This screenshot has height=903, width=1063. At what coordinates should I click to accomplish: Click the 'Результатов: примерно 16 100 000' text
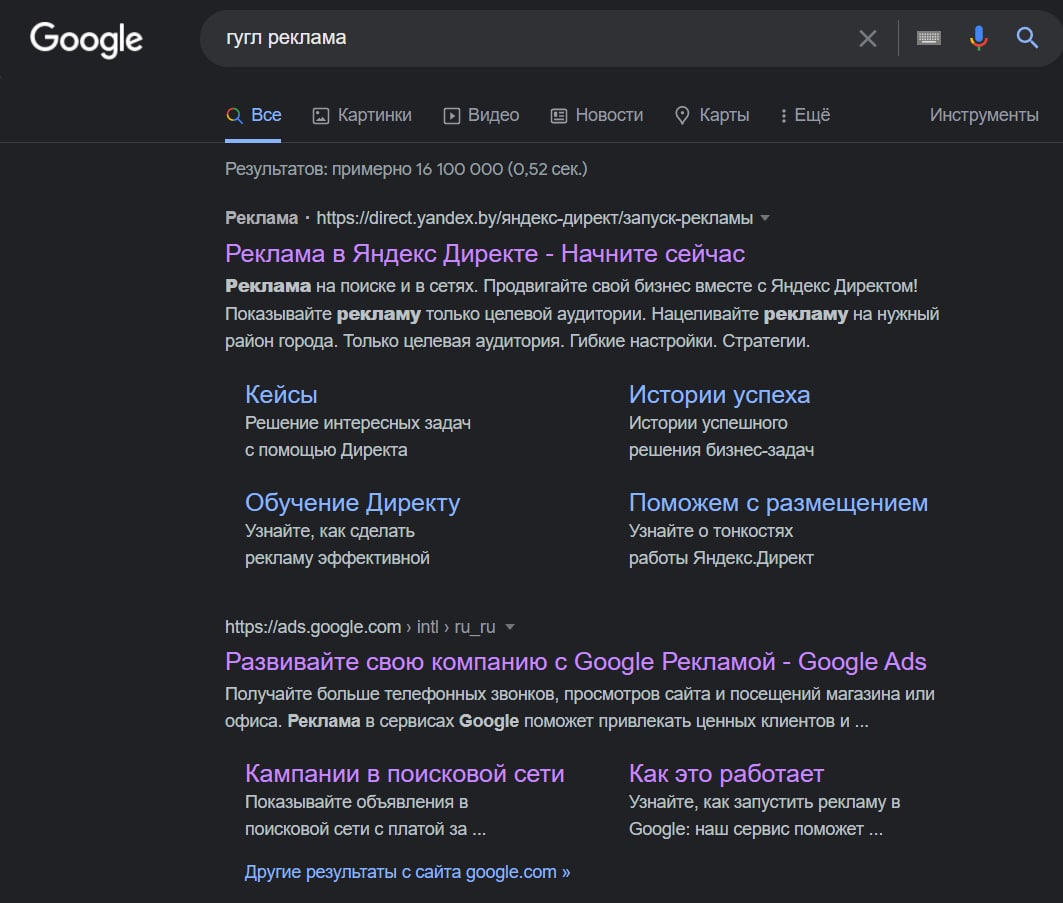[406, 169]
